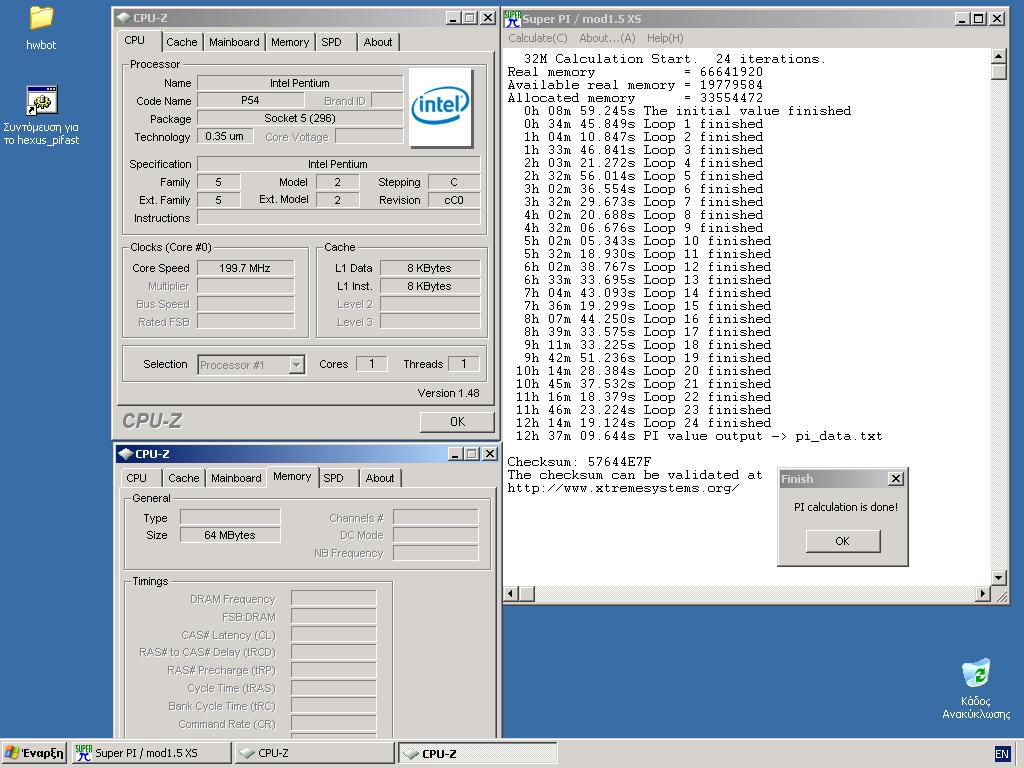Open SPD tab in bottom CPU-Z window
The width and height of the screenshot is (1024, 768).
[x=334, y=478]
